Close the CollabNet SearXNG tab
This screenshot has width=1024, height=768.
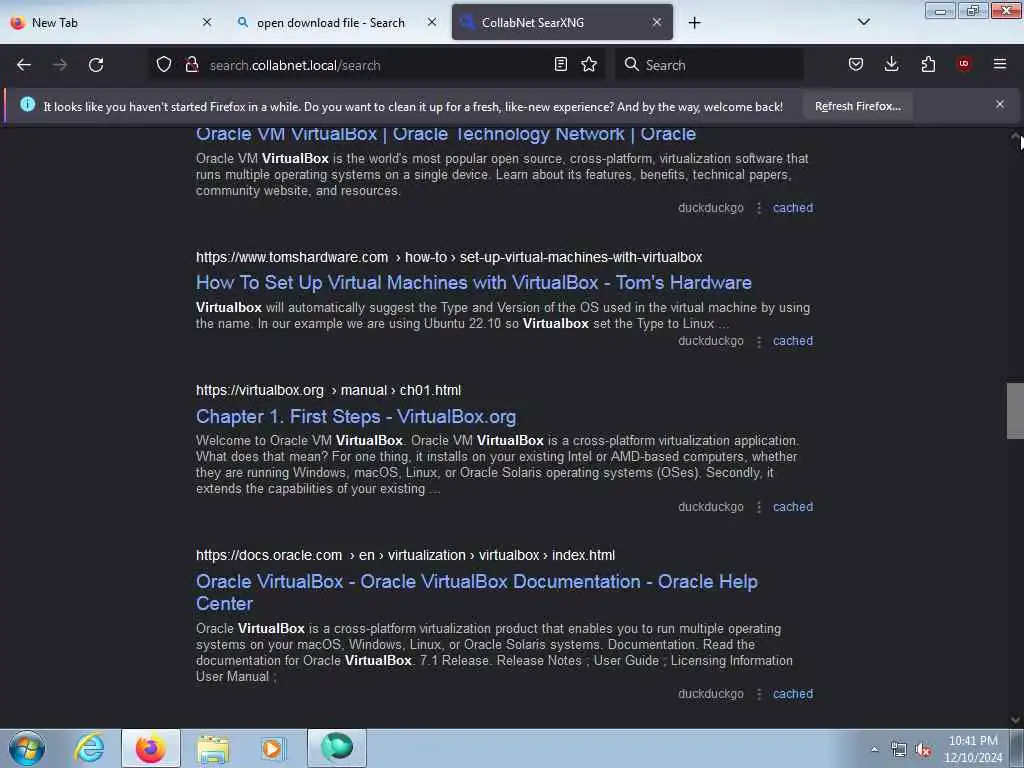coord(657,22)
